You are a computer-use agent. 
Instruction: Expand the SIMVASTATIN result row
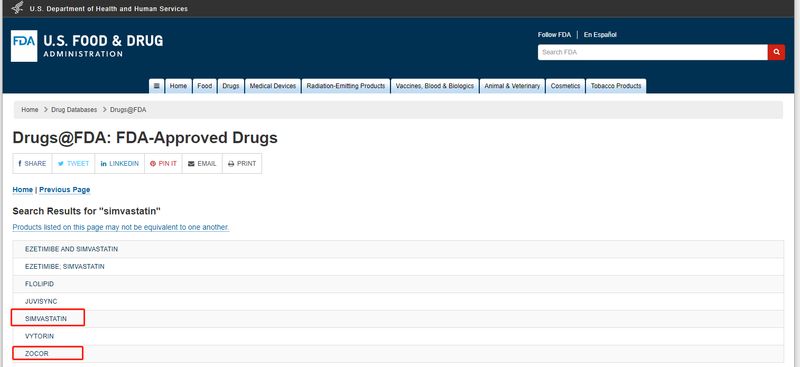point(398,319)
